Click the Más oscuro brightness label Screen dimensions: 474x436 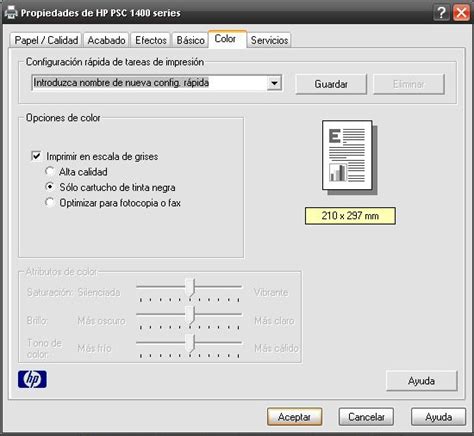pos(101,321)
